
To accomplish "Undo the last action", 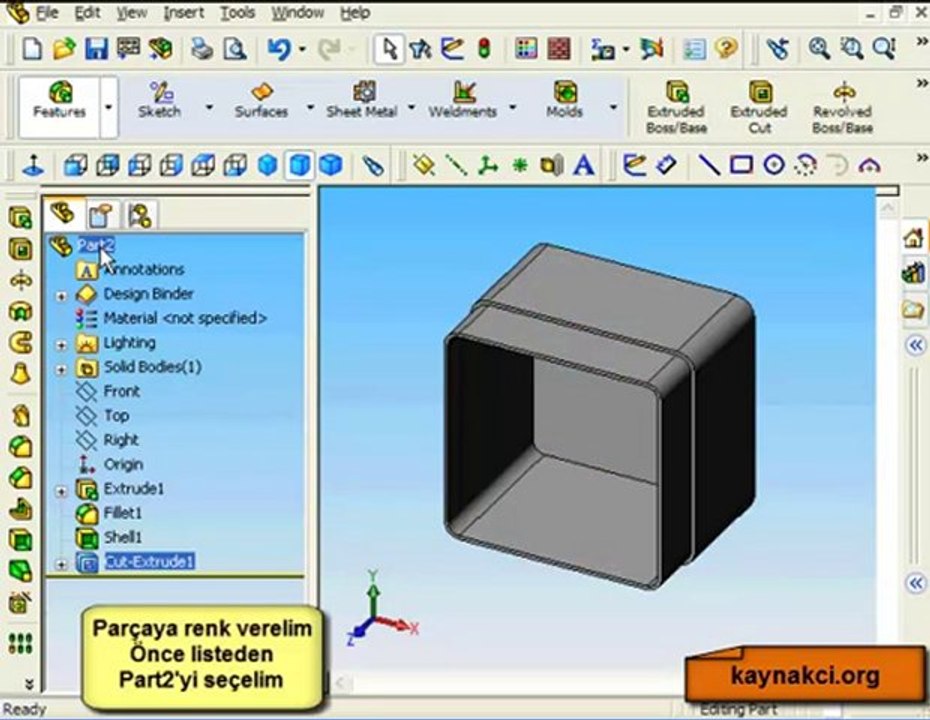I will (x=279, y=49).
